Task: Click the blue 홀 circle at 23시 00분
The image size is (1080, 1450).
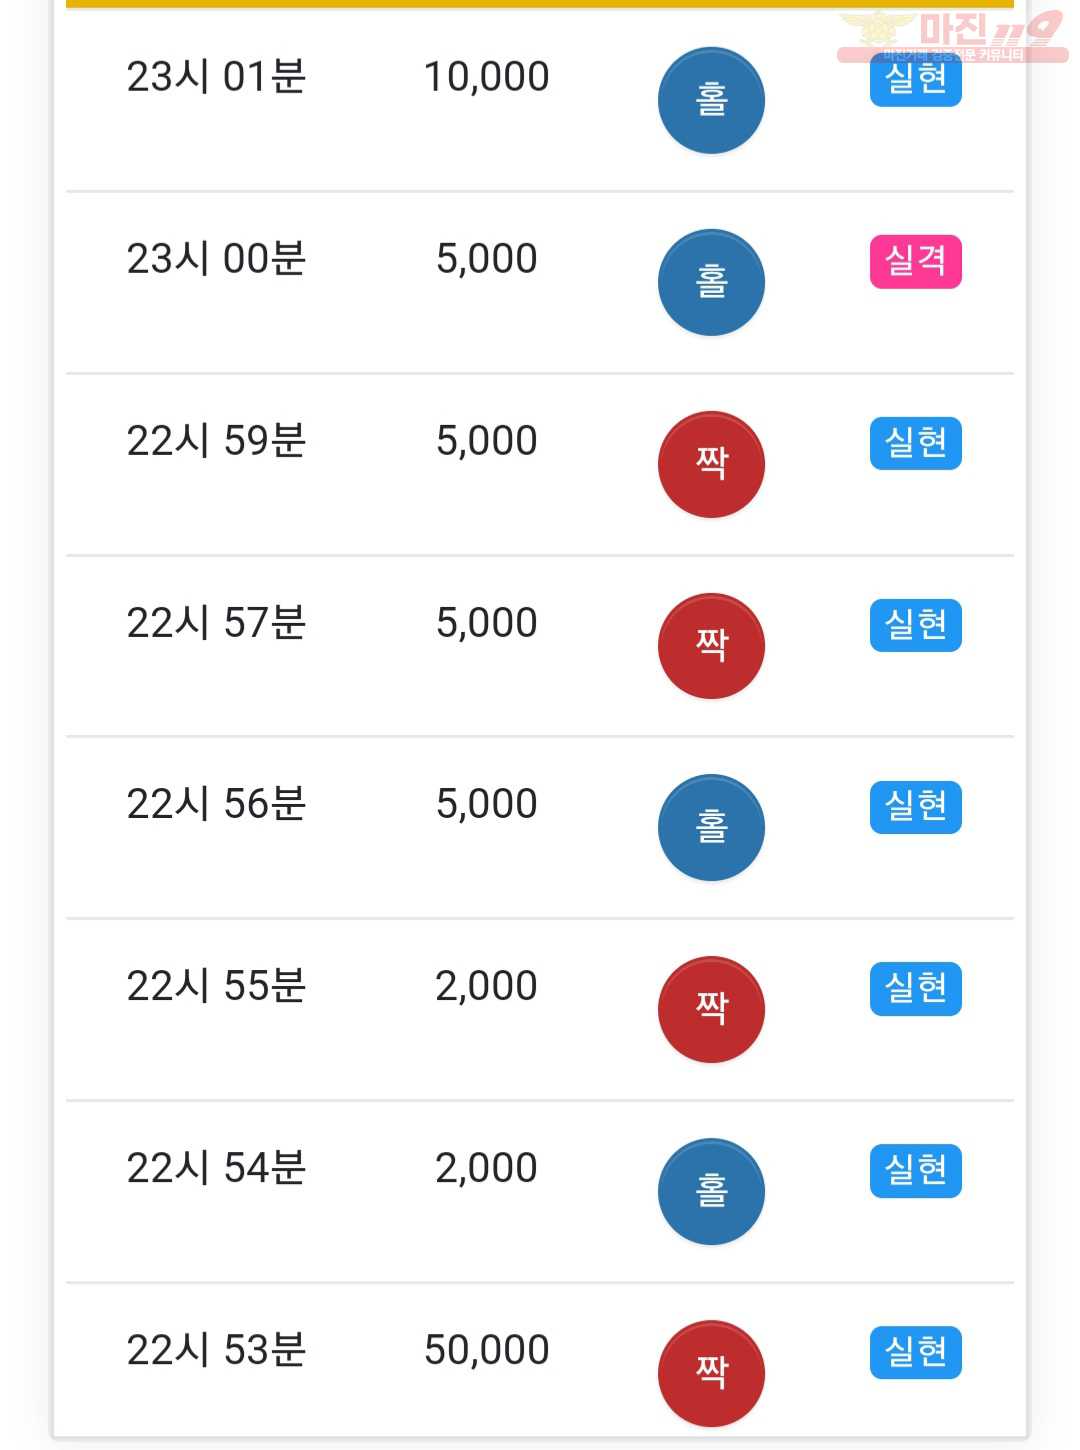Action: tap(711, 282)
